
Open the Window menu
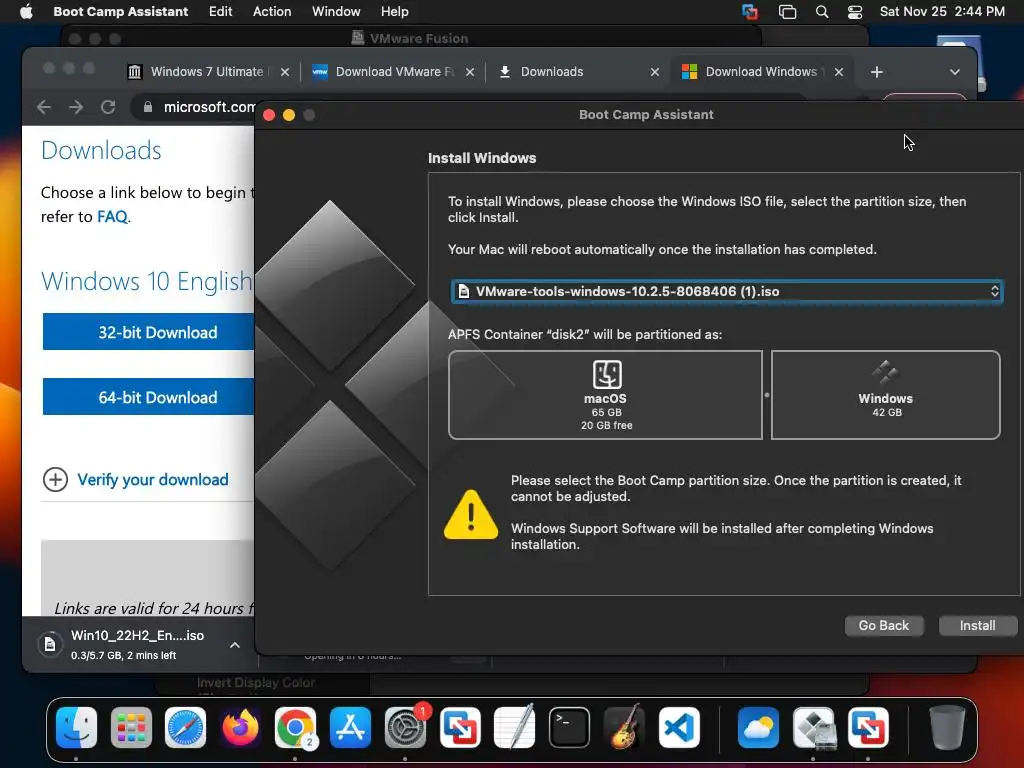(336, 12)
